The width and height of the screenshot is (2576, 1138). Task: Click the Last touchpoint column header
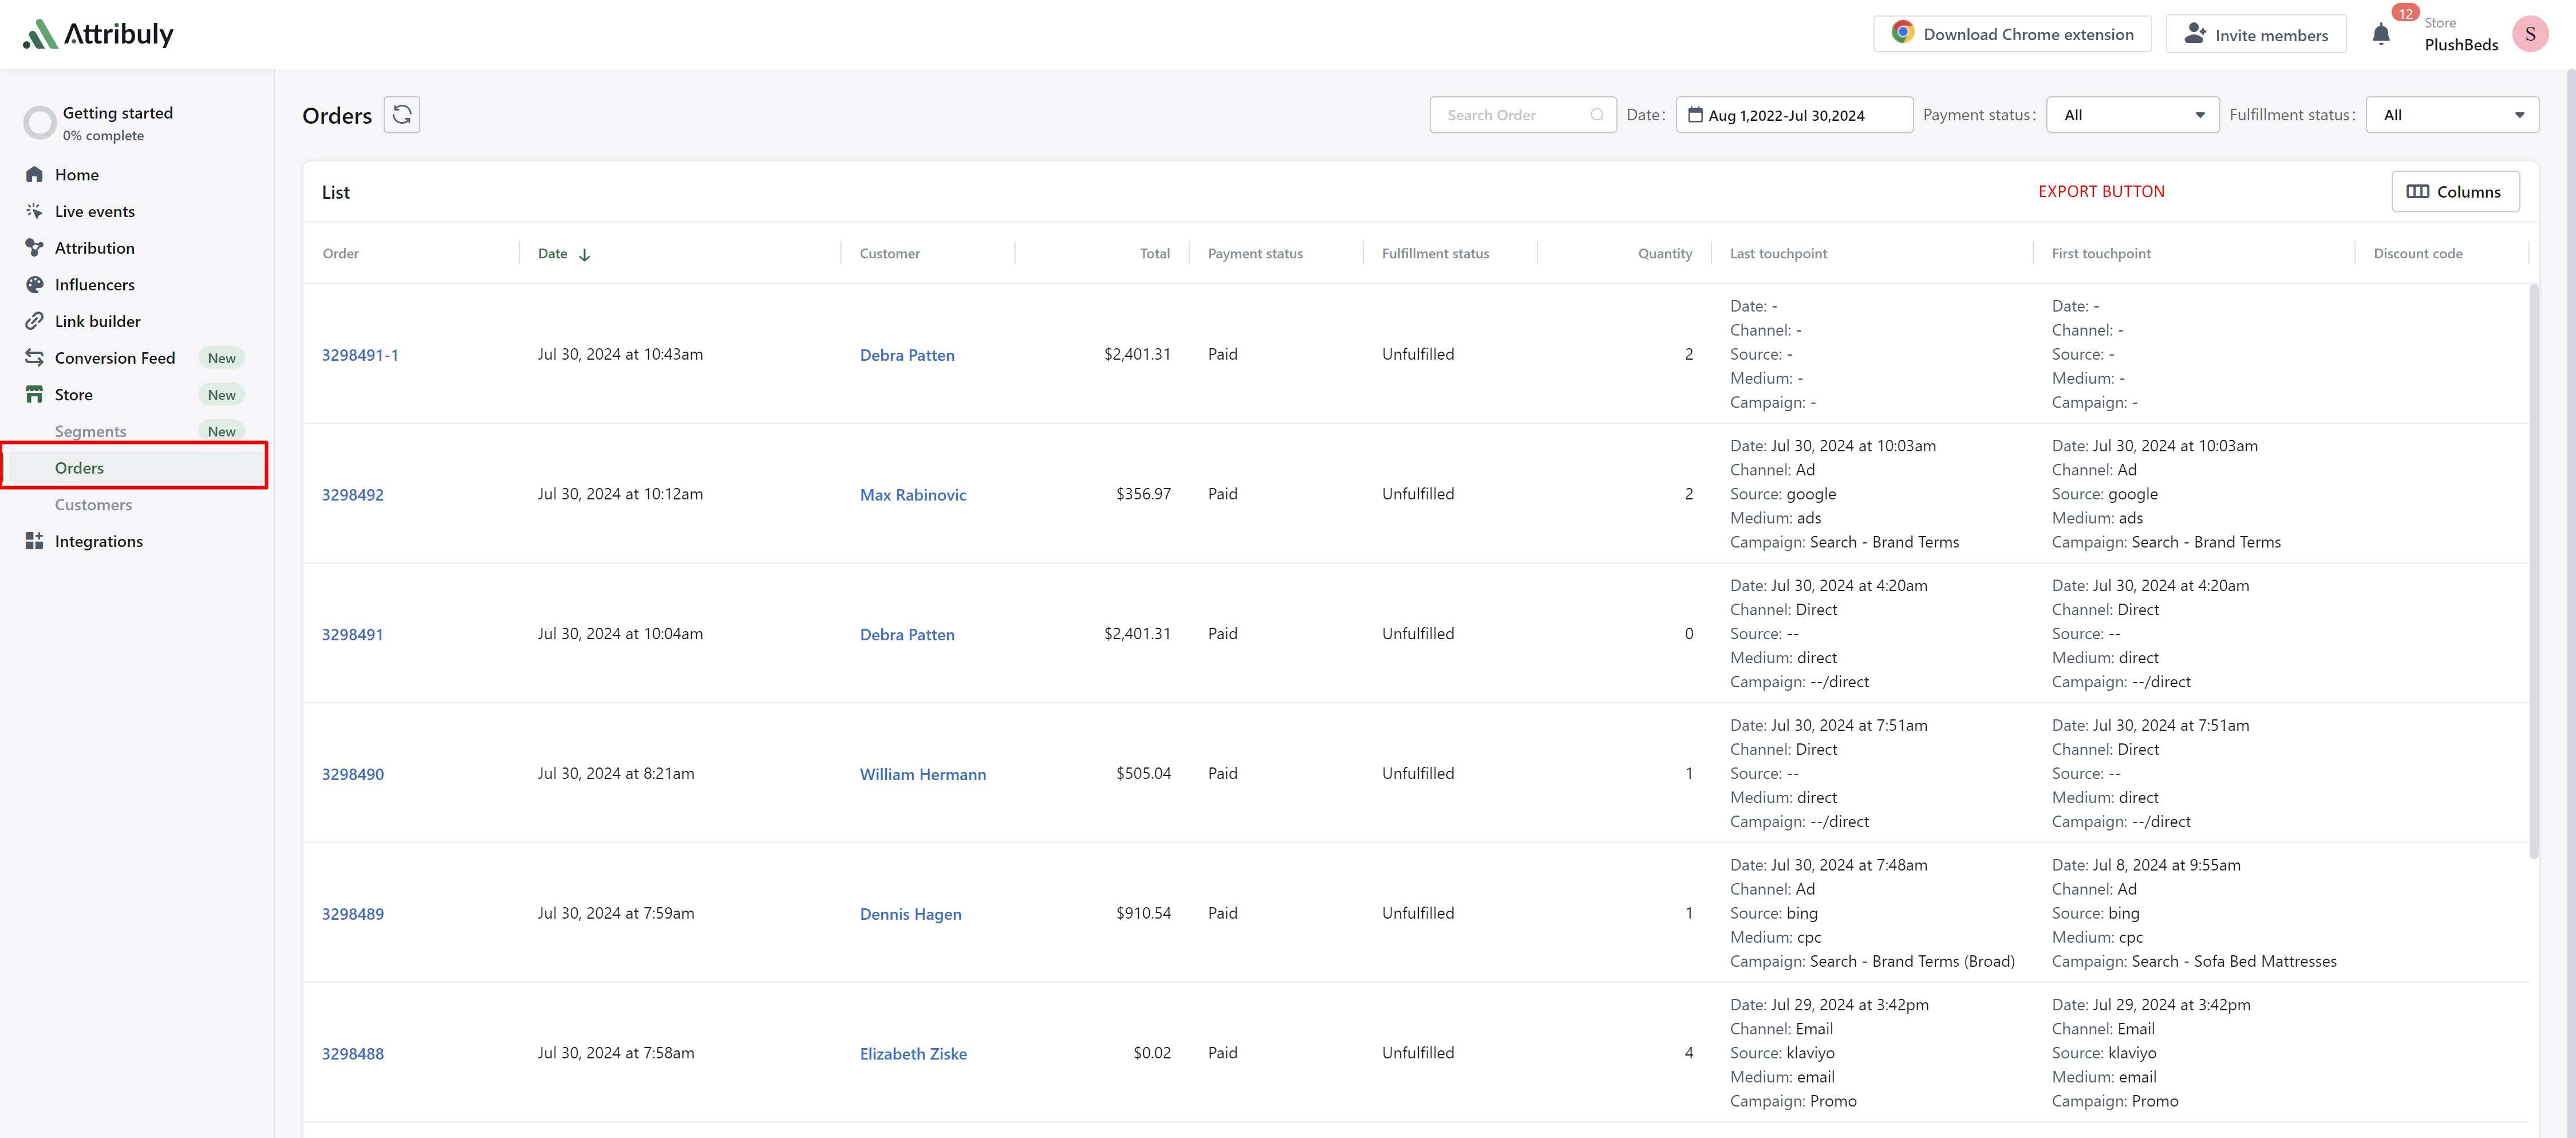coord(1778,254)
